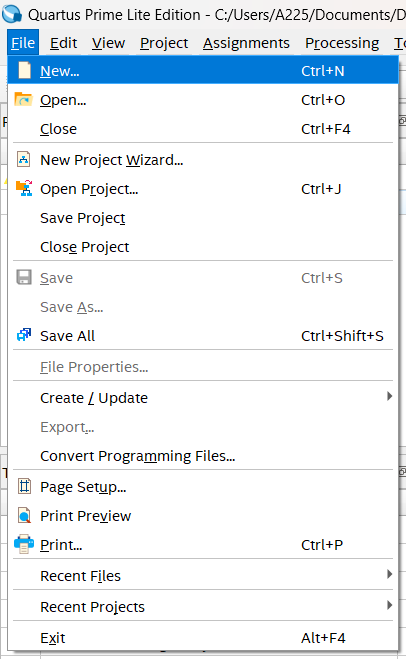Expand the Recent Files submenu arrow

pos(390,574)
